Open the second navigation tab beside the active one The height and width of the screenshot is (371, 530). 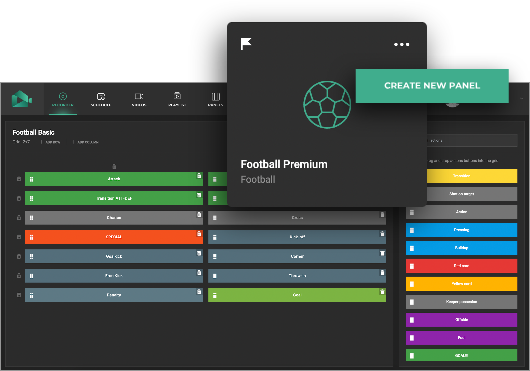(101, 100)
